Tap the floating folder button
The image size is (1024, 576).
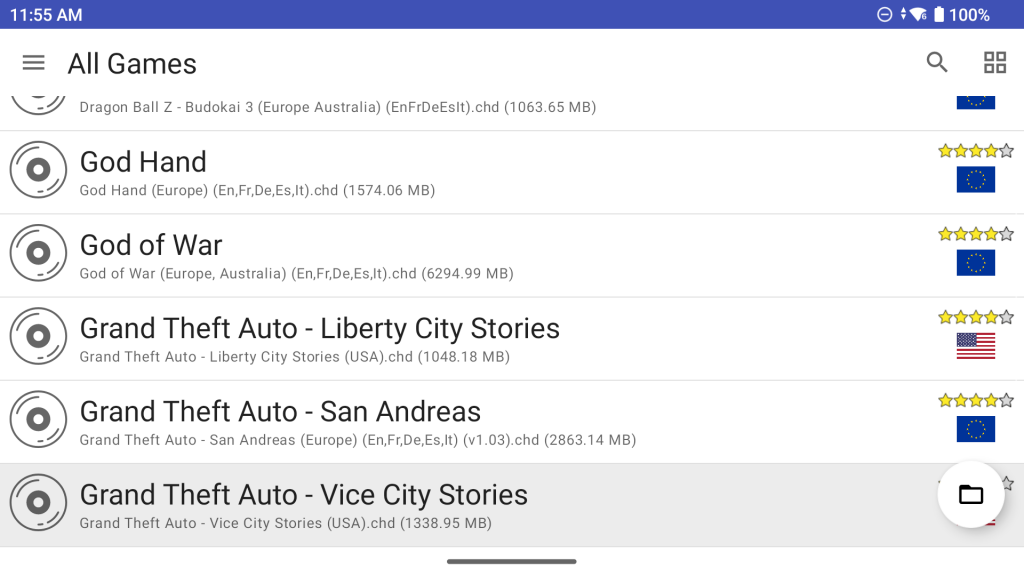[x=970, y=494]
